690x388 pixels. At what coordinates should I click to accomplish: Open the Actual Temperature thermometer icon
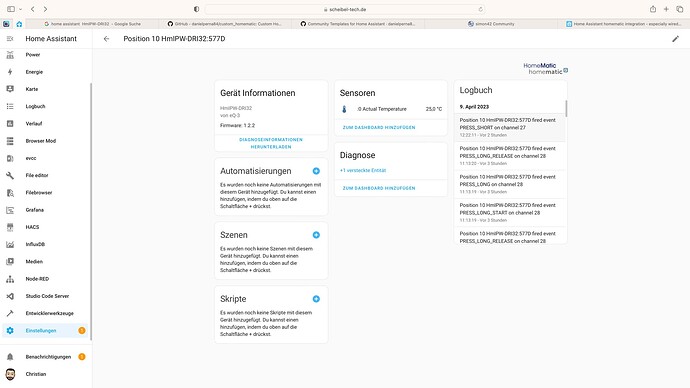click(344, 109)
